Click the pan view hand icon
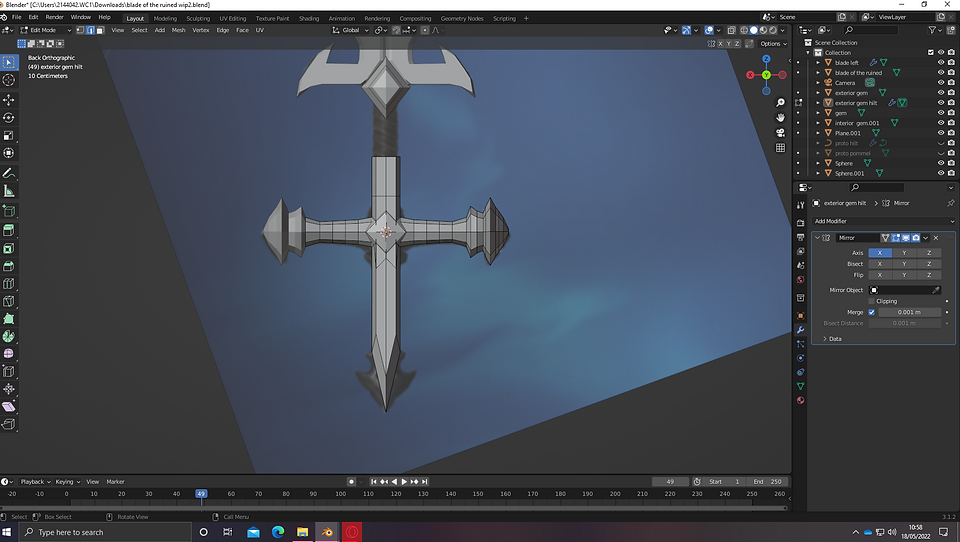This screenshot has width=960, height=542. 780,118
